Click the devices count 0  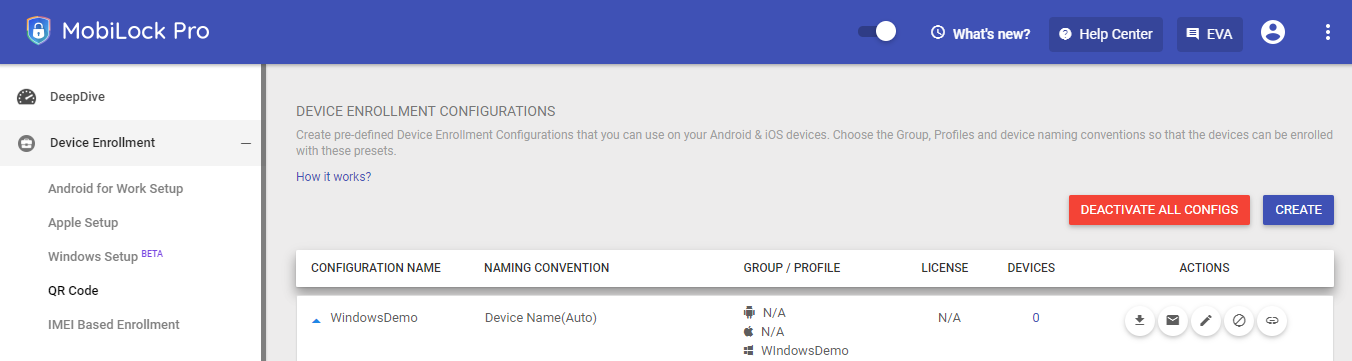[1036, 318]
